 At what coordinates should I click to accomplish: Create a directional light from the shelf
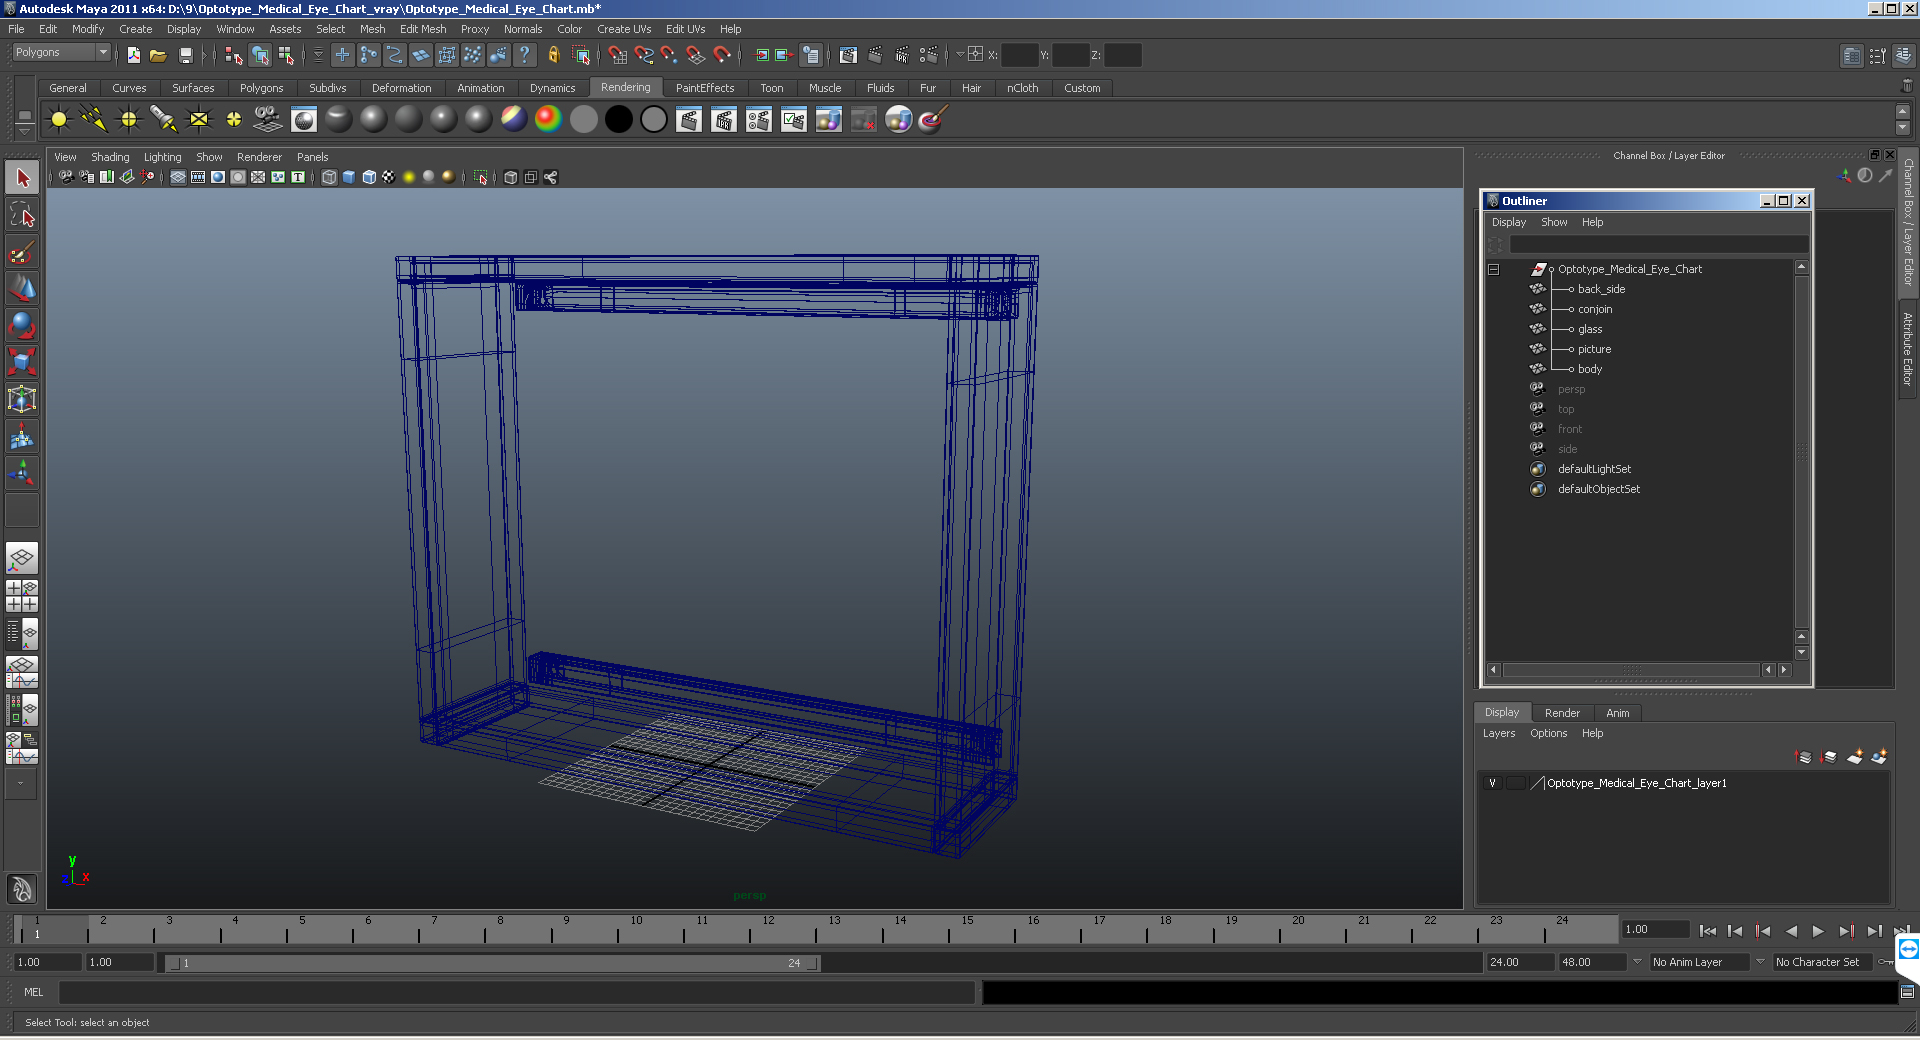point(94,120)
